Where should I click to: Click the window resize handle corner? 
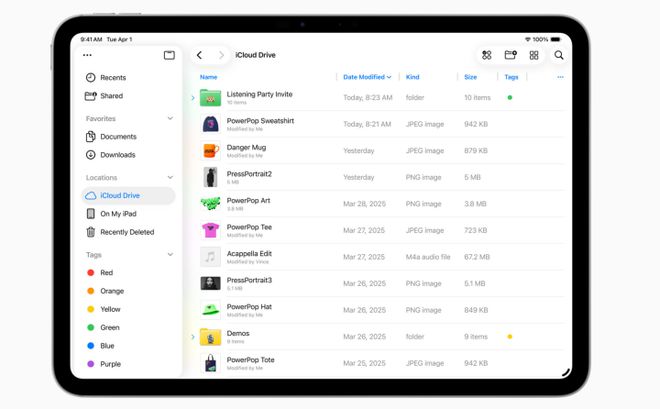pyautogui.click(x=566, y=372)
